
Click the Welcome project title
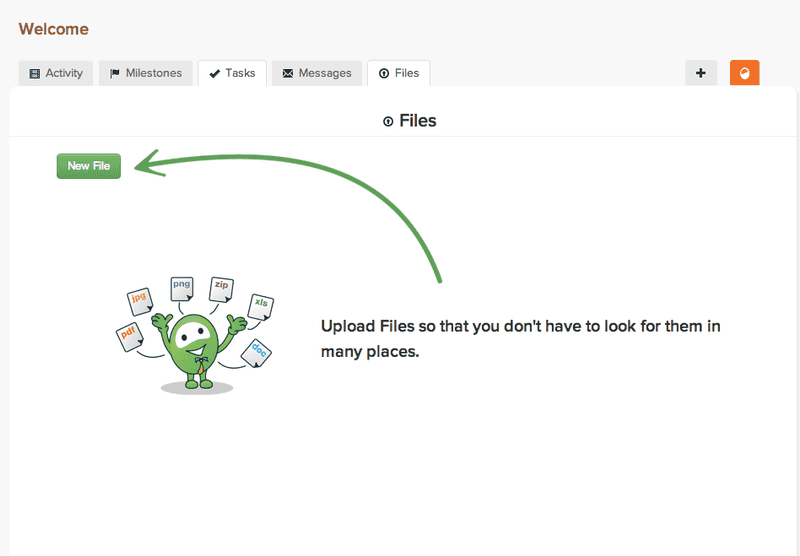tap(54, 29)
